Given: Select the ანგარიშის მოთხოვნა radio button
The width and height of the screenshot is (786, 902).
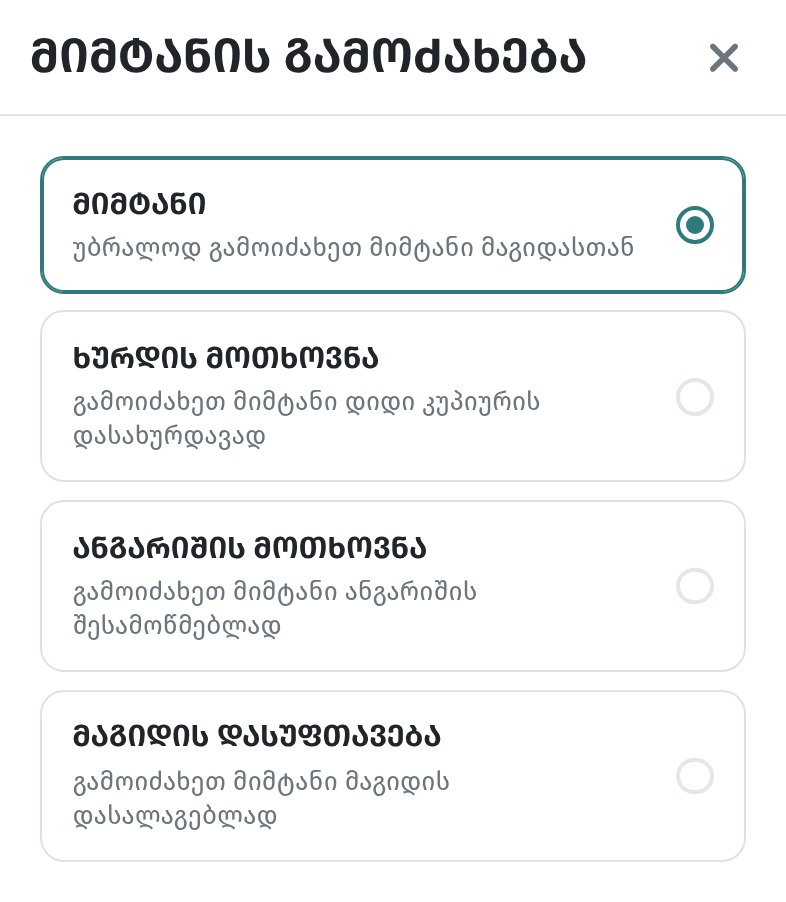Looking at the screenshot, I should click(695, 586).
